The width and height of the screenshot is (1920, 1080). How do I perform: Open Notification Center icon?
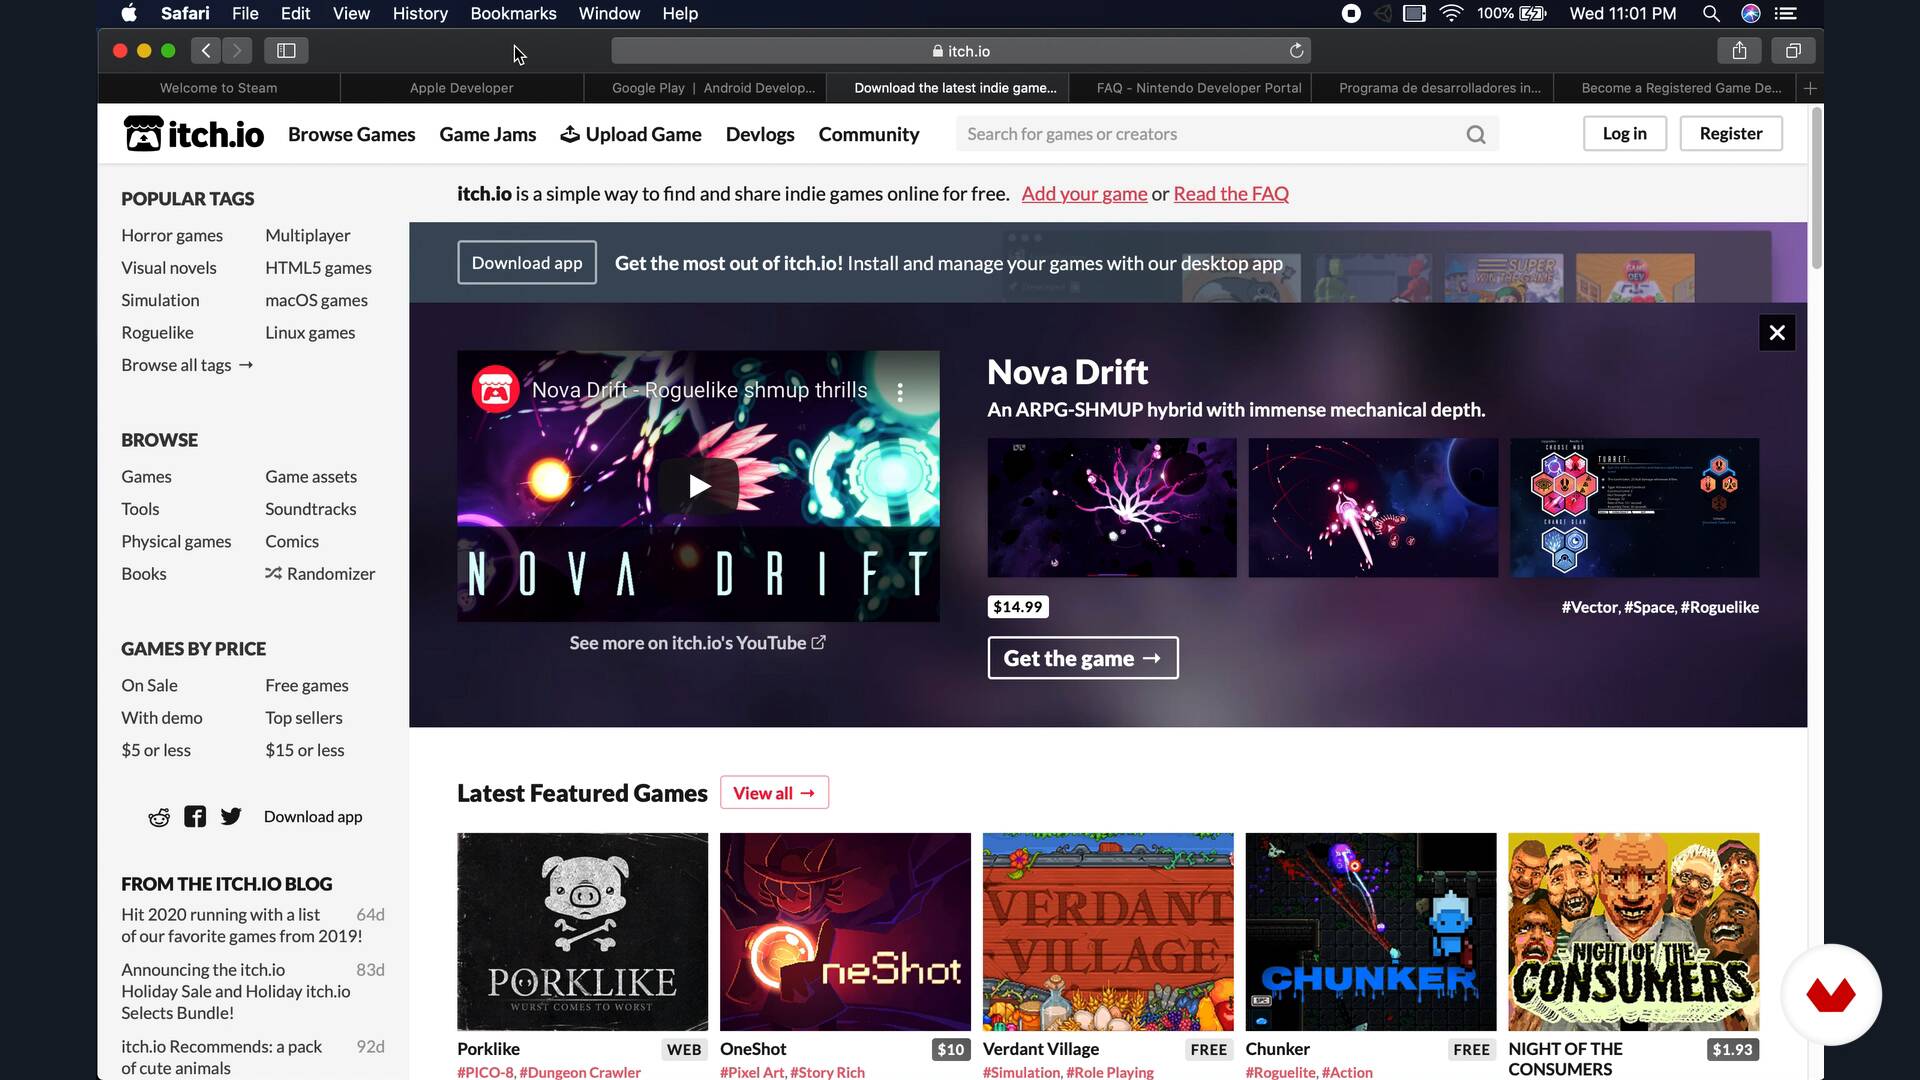pyautogui.click(x=1786, y=13)
